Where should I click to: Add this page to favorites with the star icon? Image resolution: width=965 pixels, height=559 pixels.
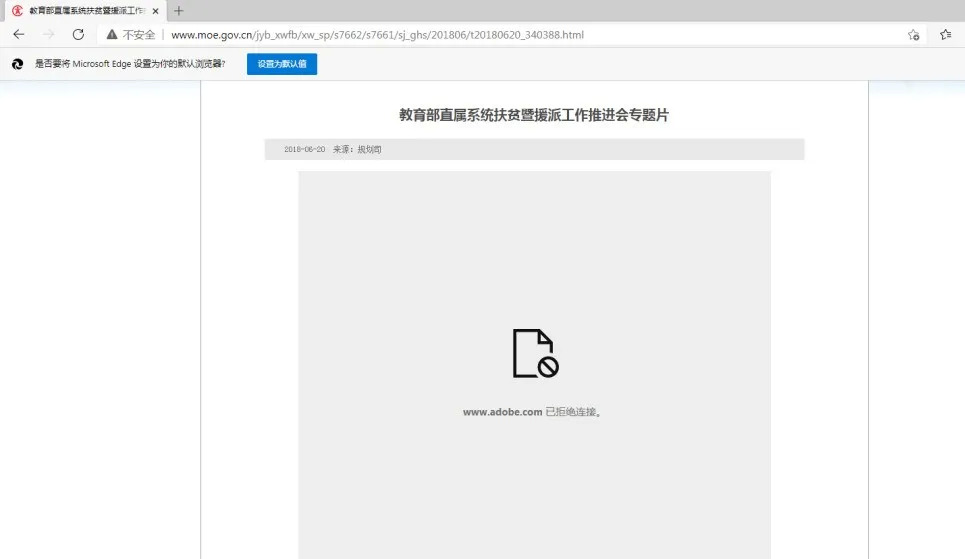coord(913,35)
